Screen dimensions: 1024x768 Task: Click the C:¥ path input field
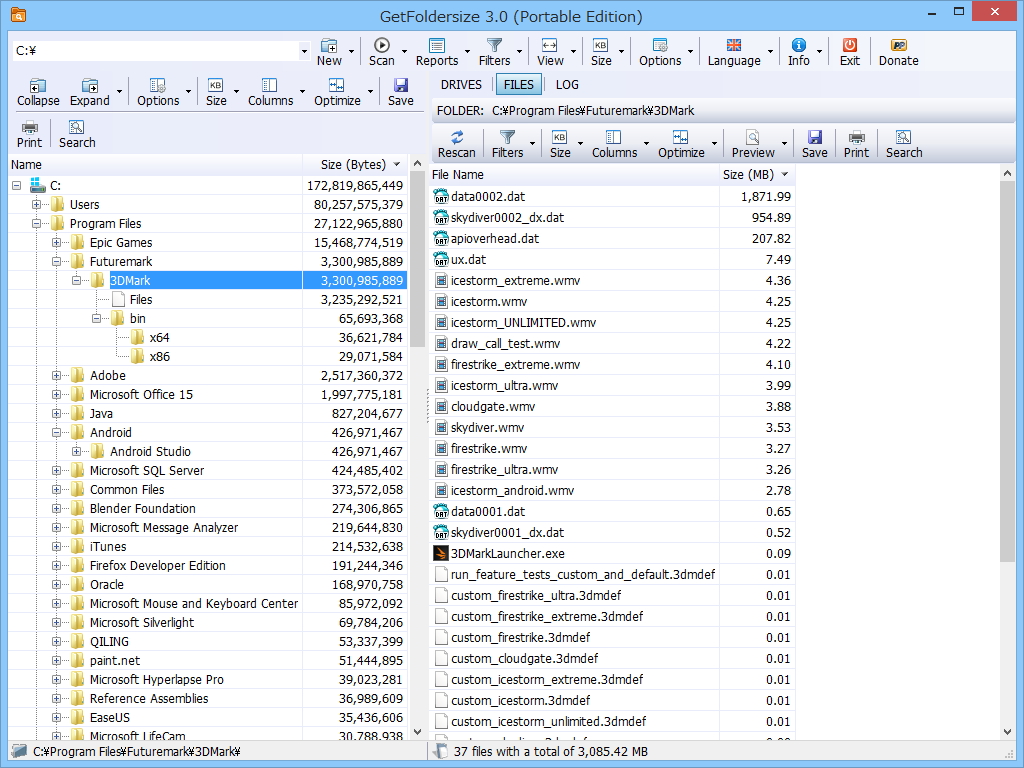tap(155, 51)
